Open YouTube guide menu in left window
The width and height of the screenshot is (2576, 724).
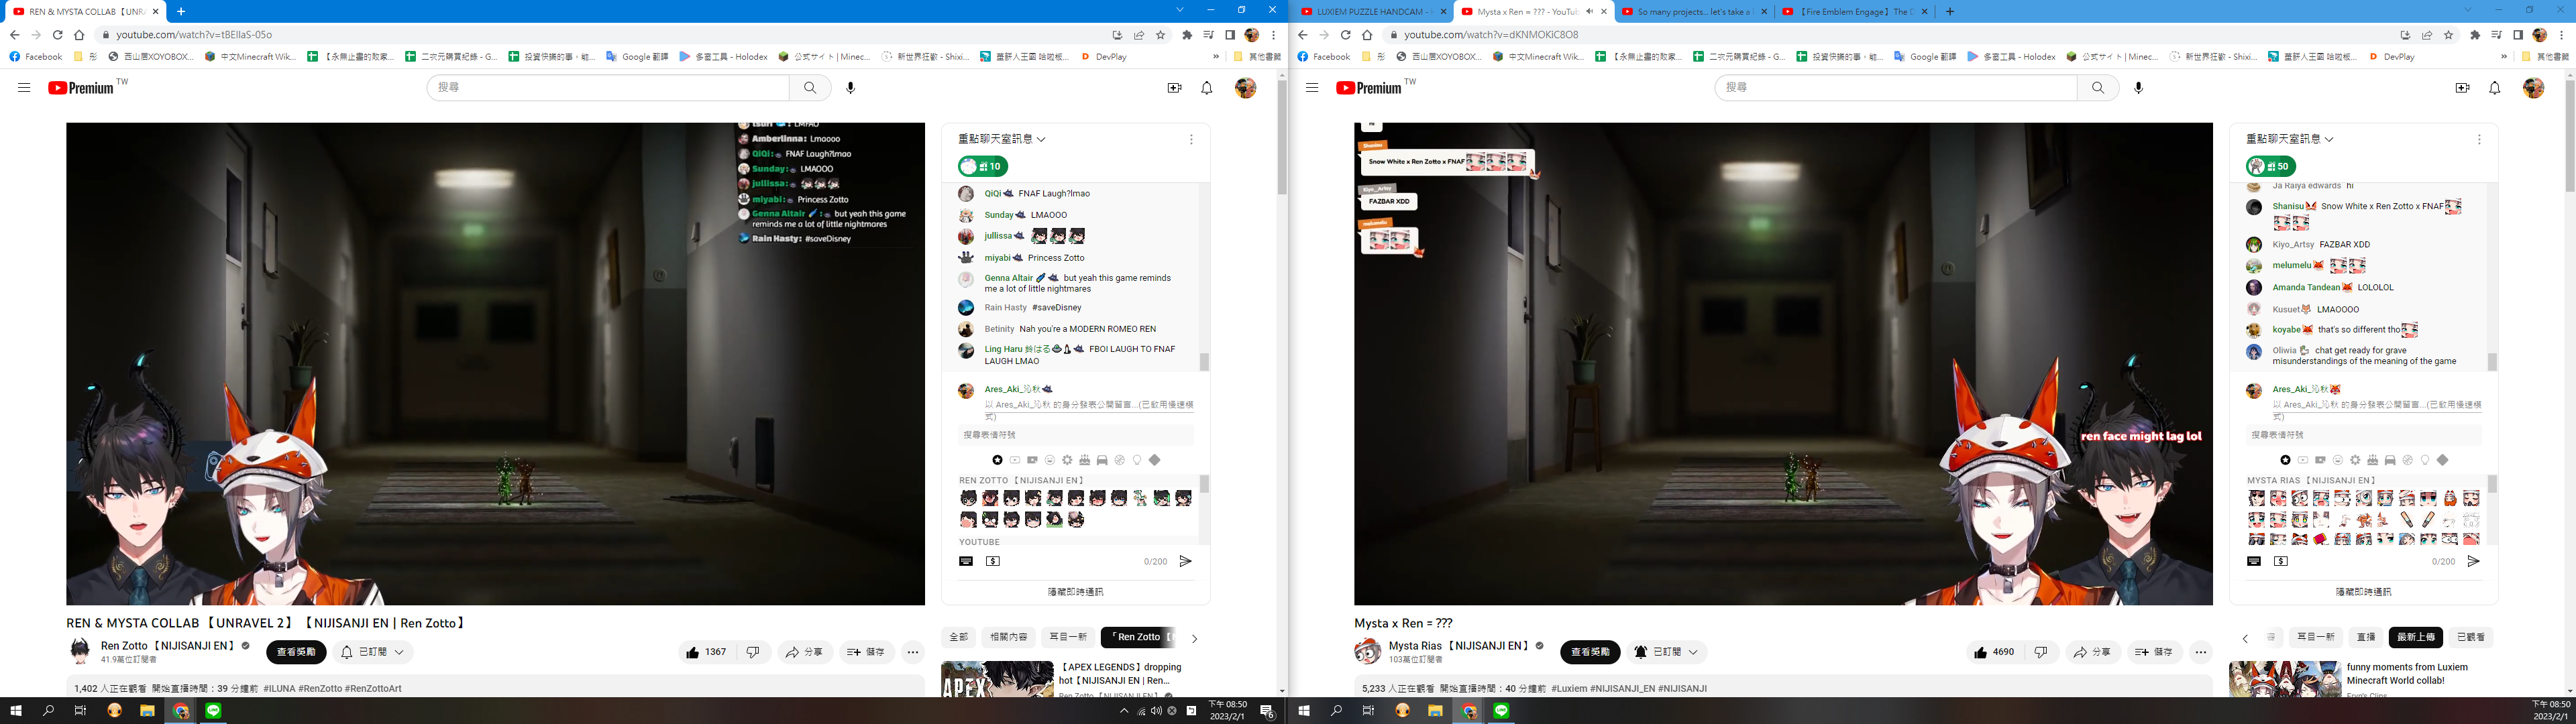[x=24, y=88]
